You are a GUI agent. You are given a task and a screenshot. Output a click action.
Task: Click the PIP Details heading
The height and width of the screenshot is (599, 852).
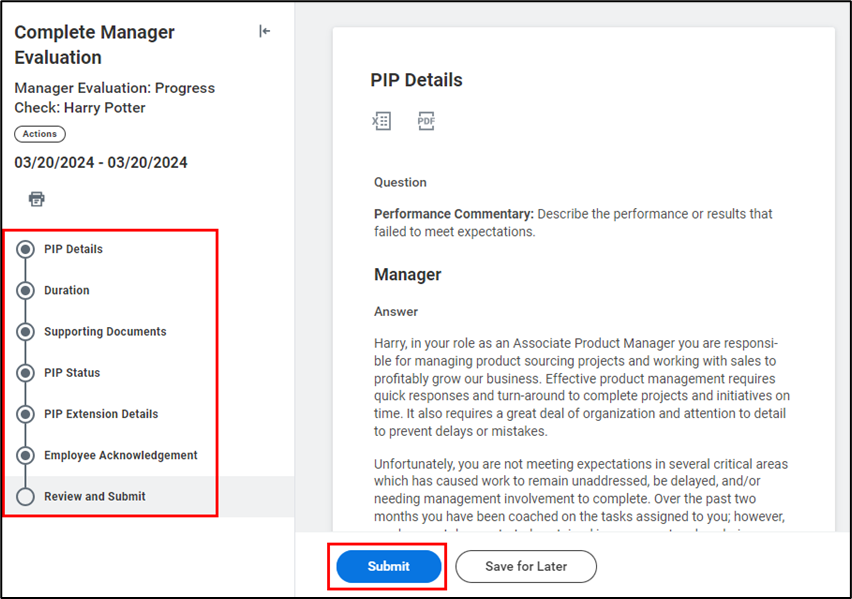pos(416,80)
